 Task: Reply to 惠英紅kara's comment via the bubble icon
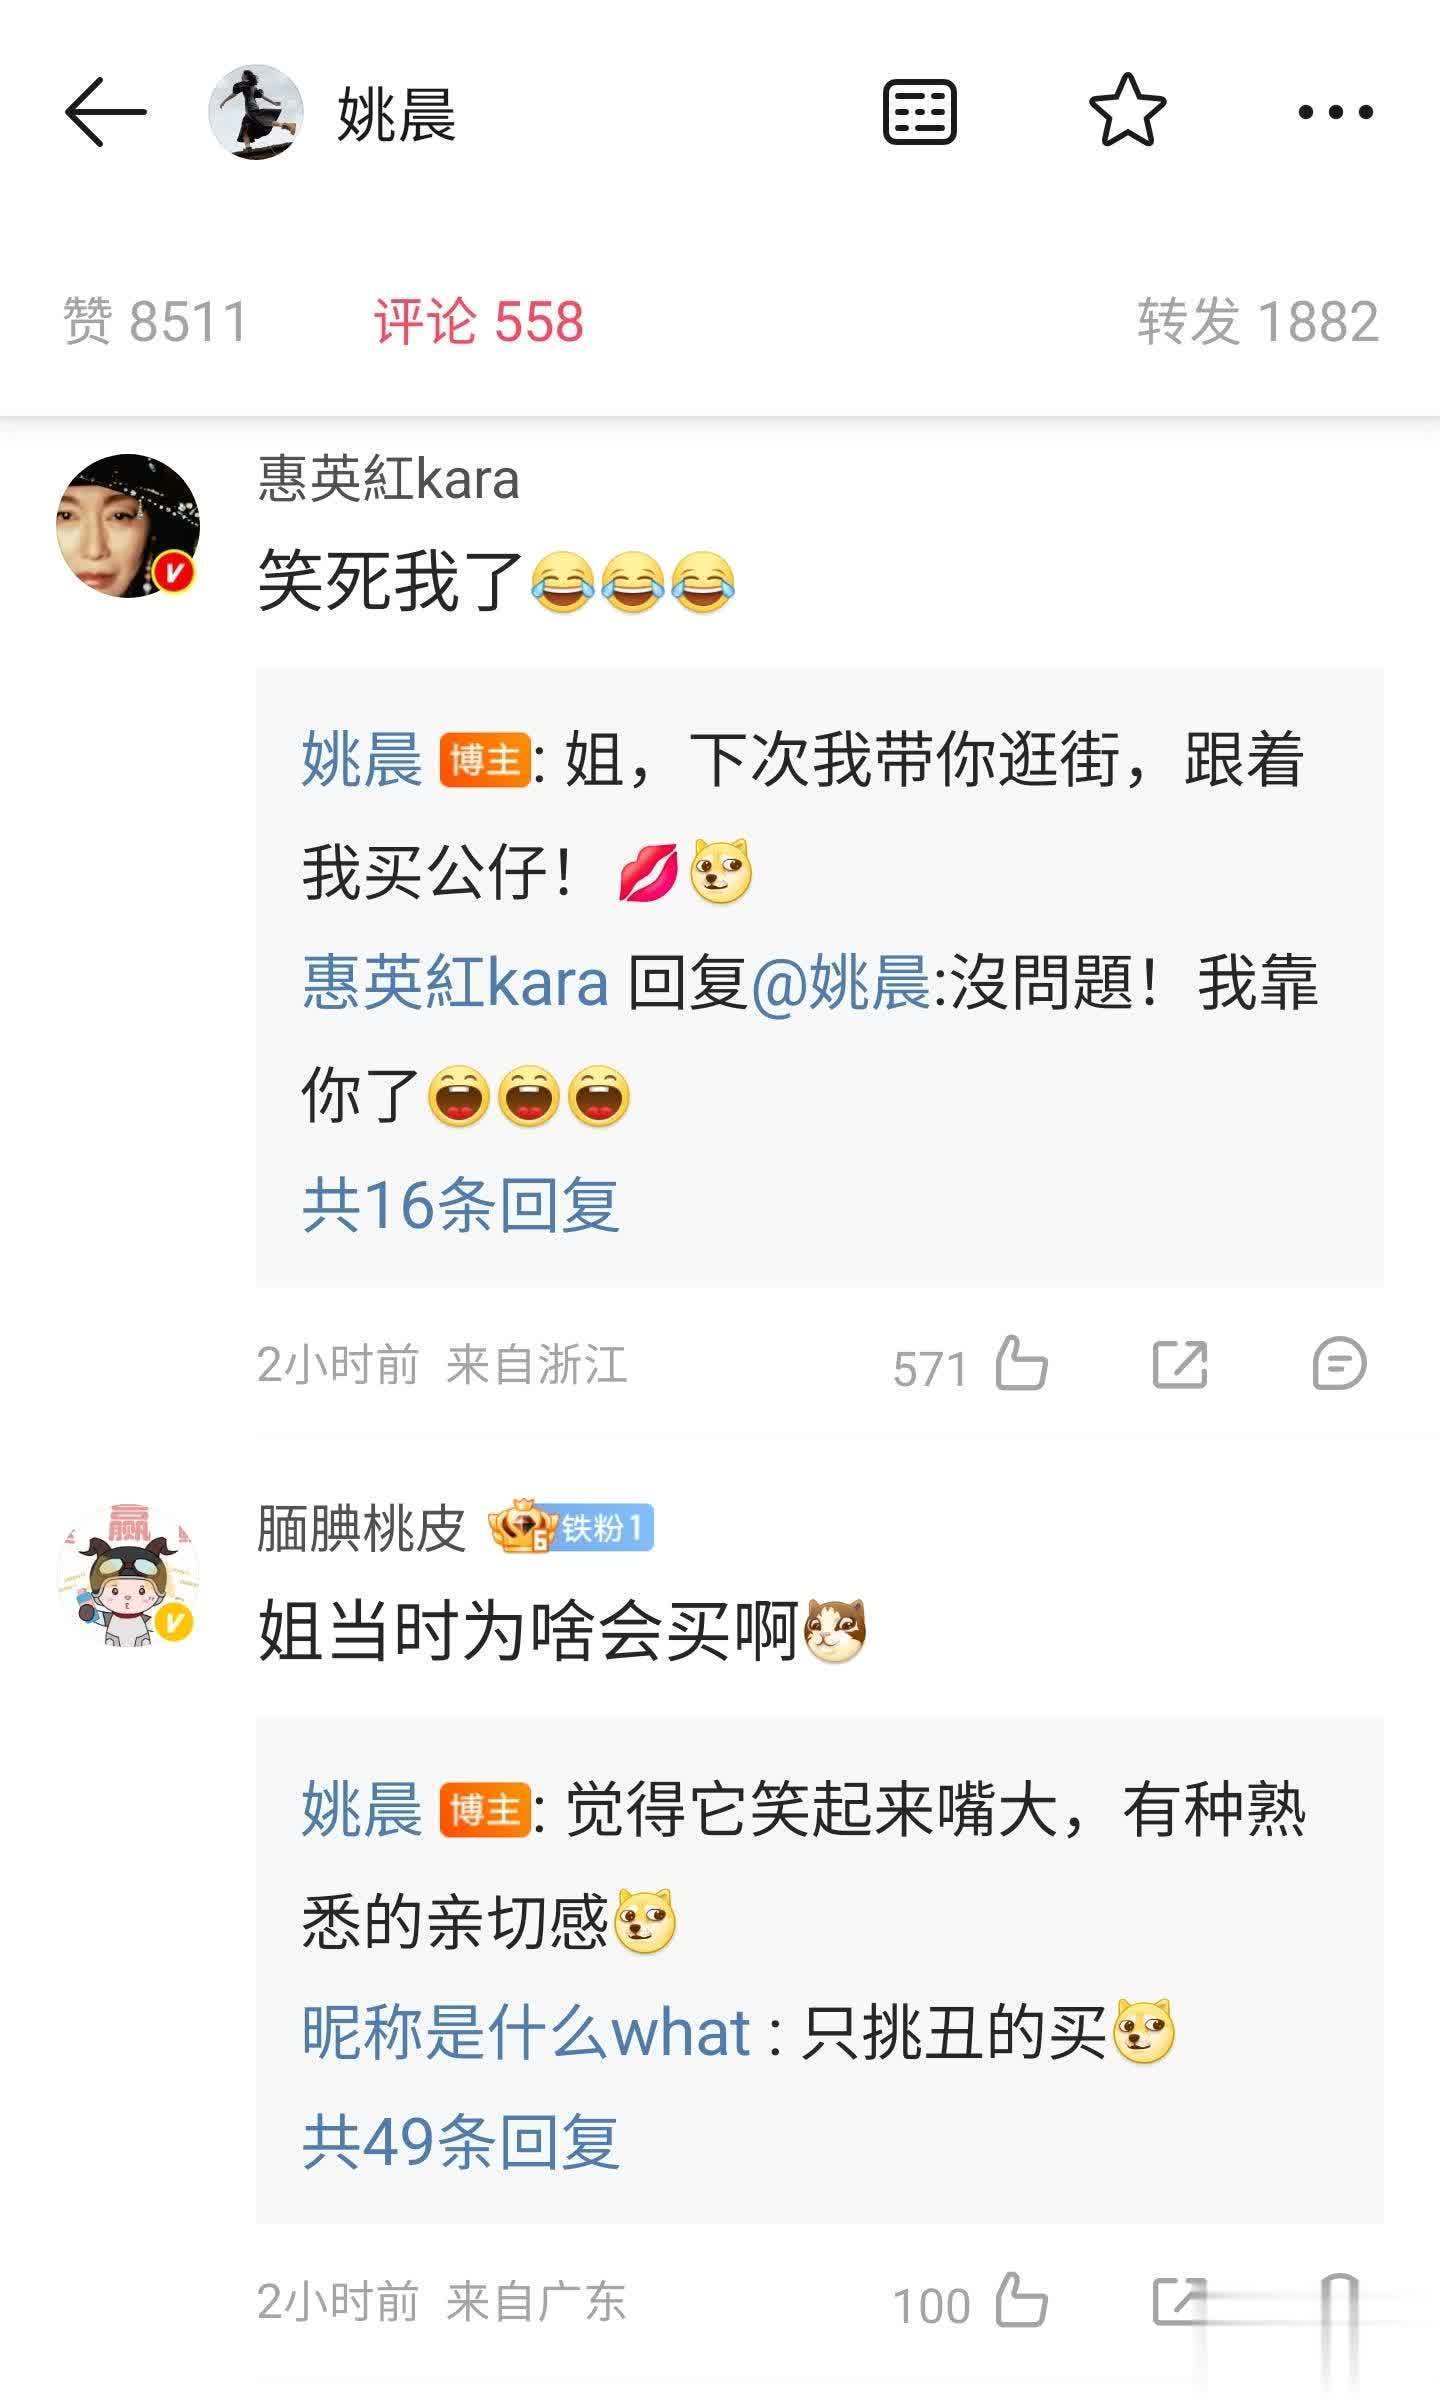coord(1338,1364)
